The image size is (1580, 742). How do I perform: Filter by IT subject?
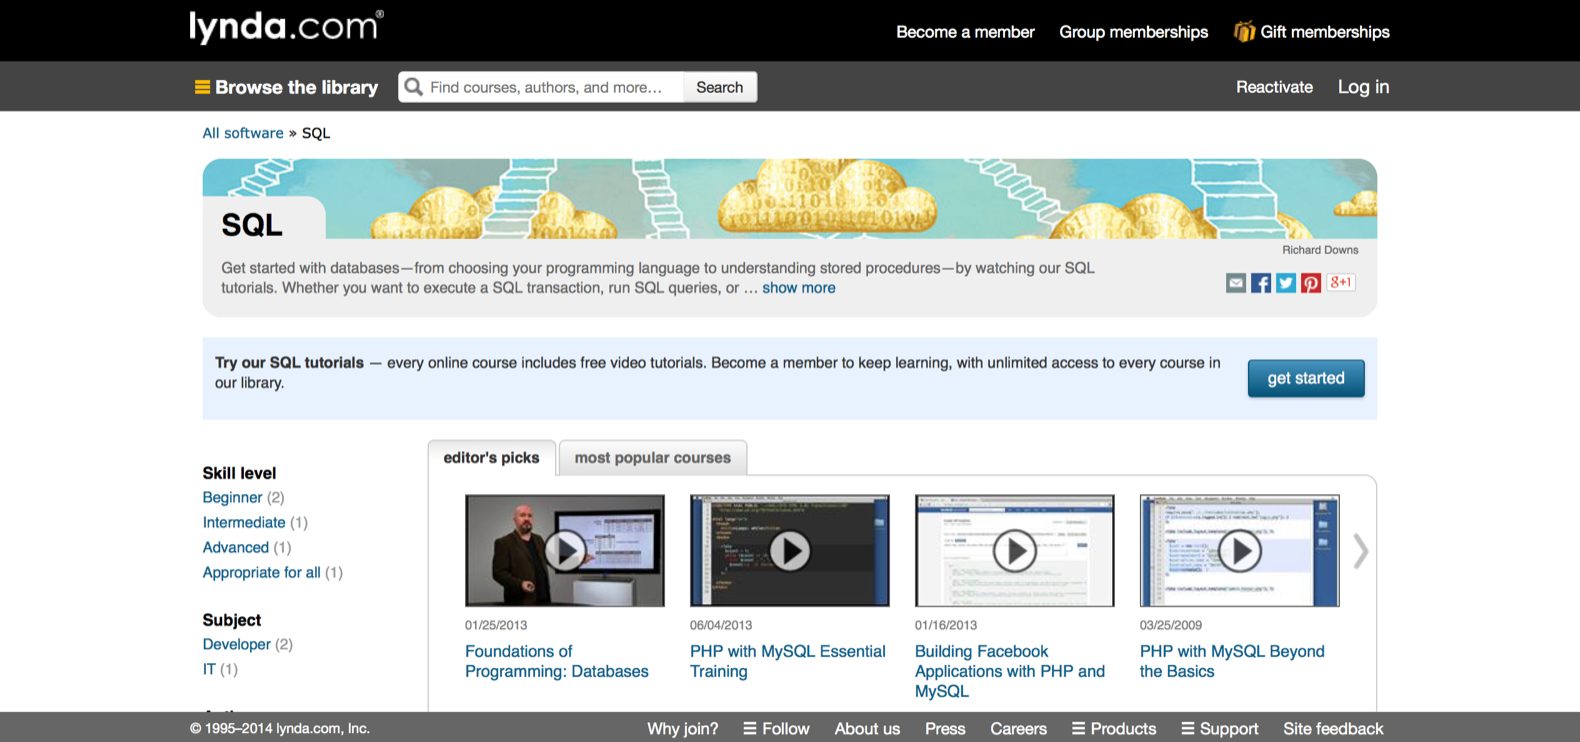209,670
